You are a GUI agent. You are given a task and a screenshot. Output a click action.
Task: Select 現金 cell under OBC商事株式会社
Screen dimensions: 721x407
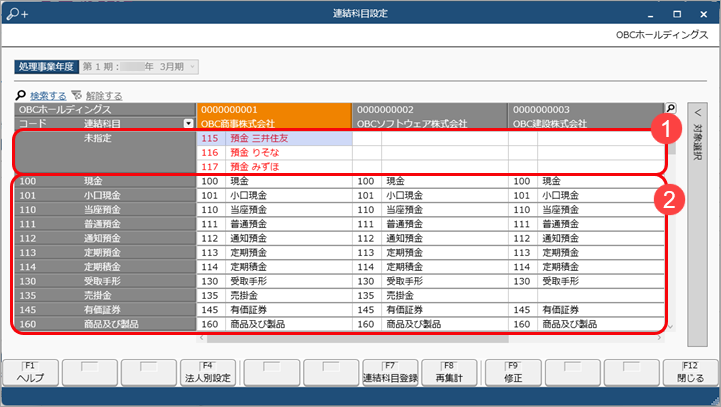point(289,181)
